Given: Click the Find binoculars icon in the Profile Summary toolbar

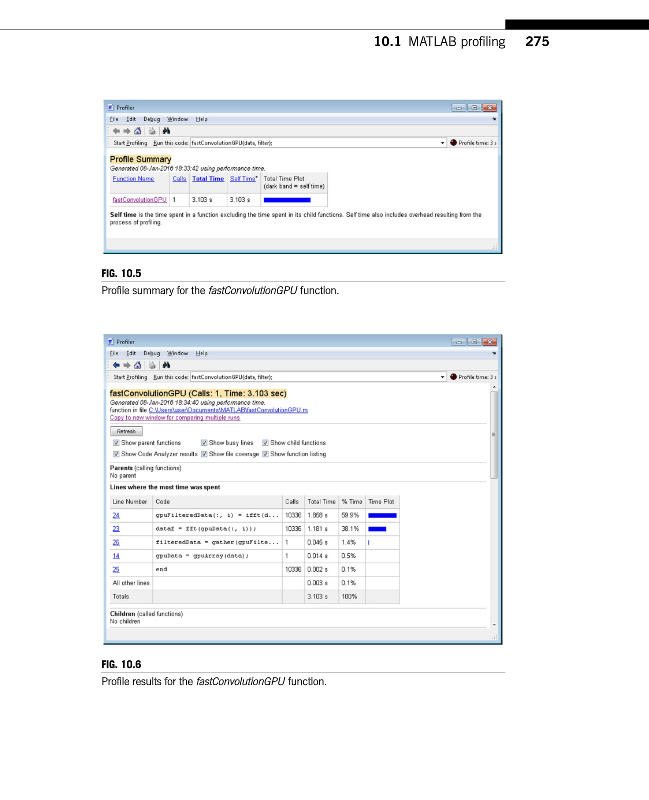Looking at the screenshot, I should pyautogui.click(x=167, y=130).
